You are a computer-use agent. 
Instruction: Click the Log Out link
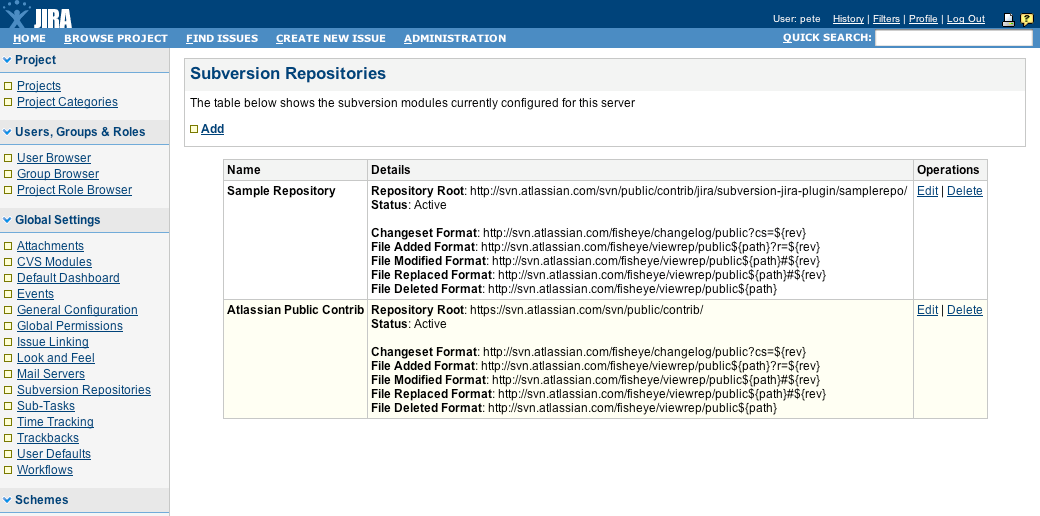(966, 19)
